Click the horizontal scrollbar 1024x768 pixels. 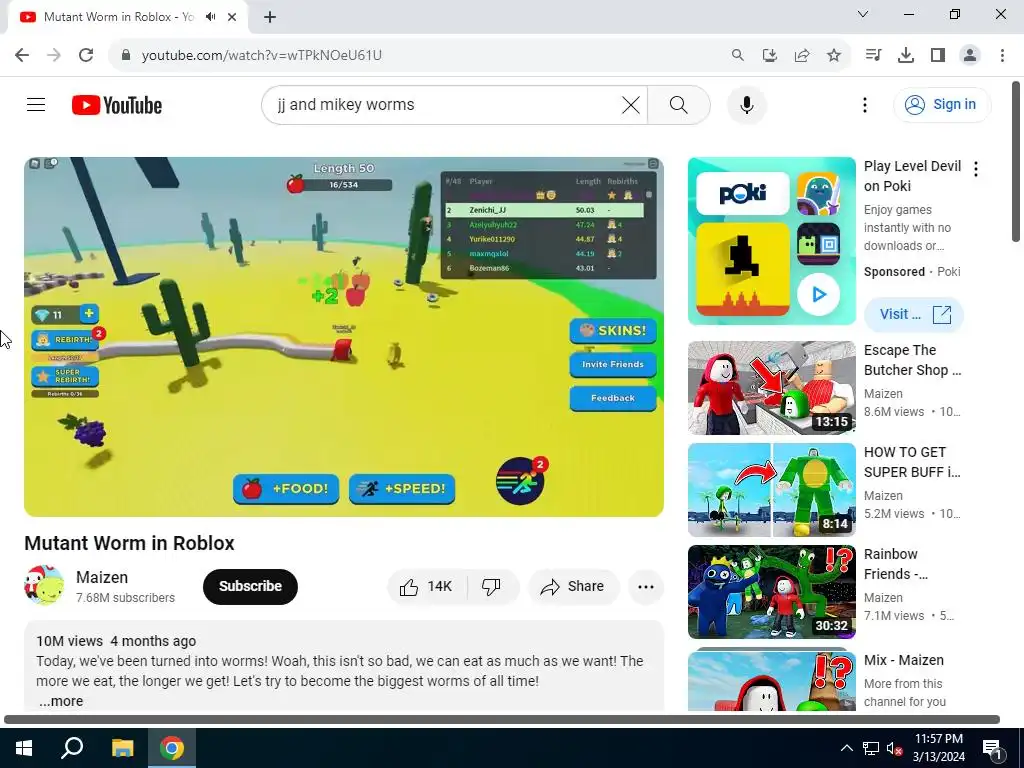click(x=502, y=720)
